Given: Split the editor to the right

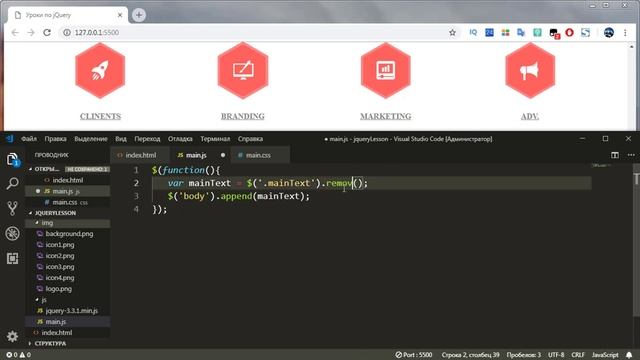Looking at the screenshot, I should click(x=615, y=155).
